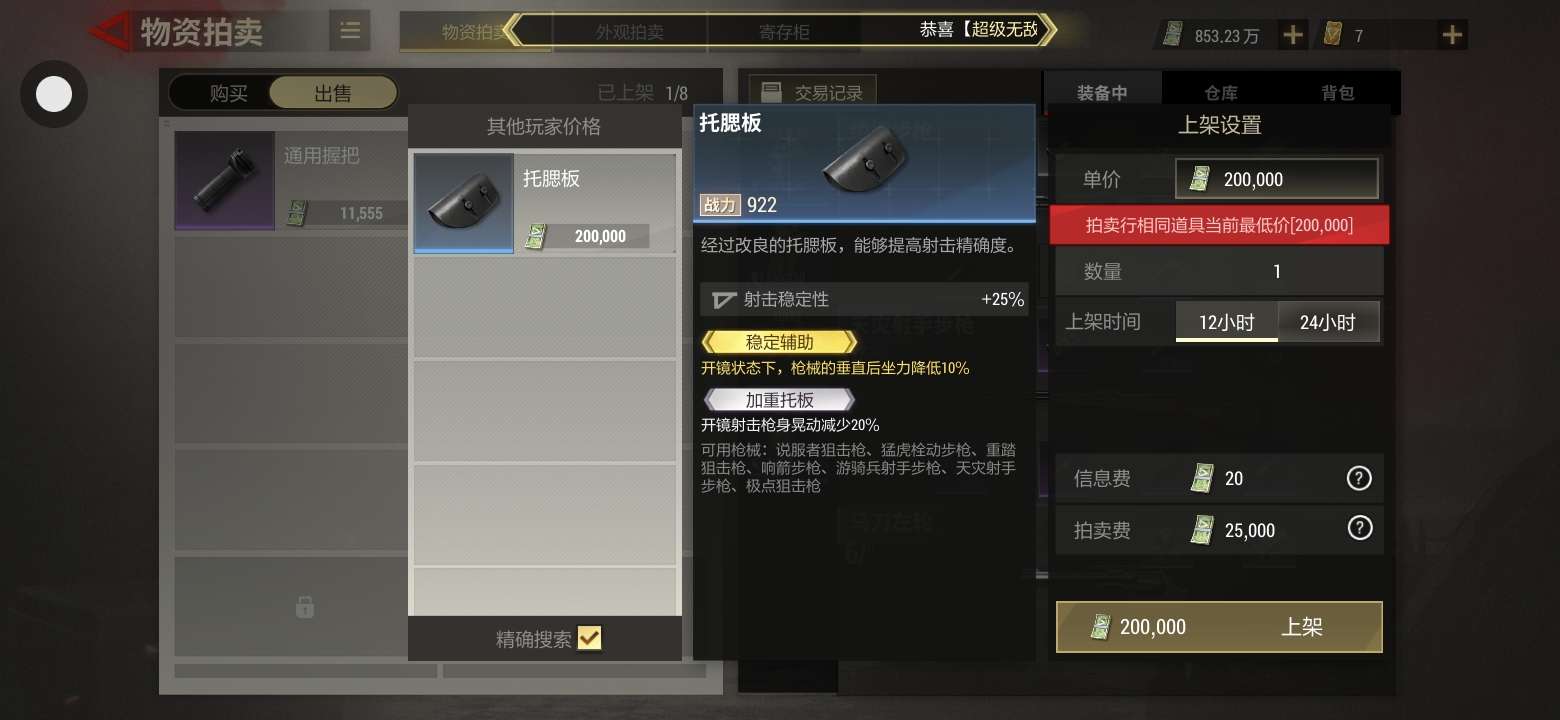The height and width of the screenshot is (720, 1560).
Task: Switch to the 背包 tab
Action: click(x=1338, y=93)
